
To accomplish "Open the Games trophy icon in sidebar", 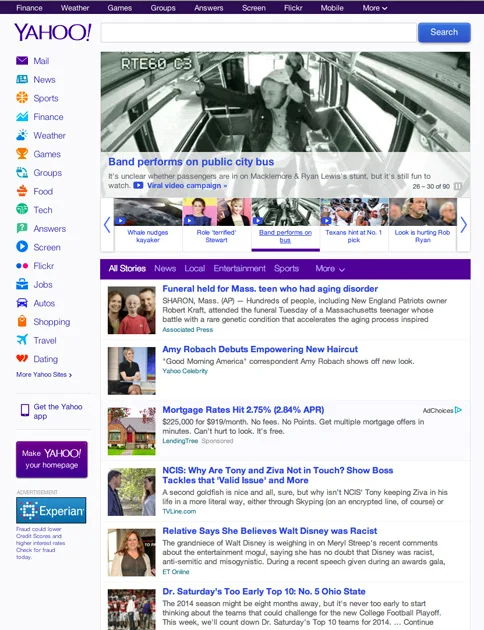I will (x=22, y=153).
